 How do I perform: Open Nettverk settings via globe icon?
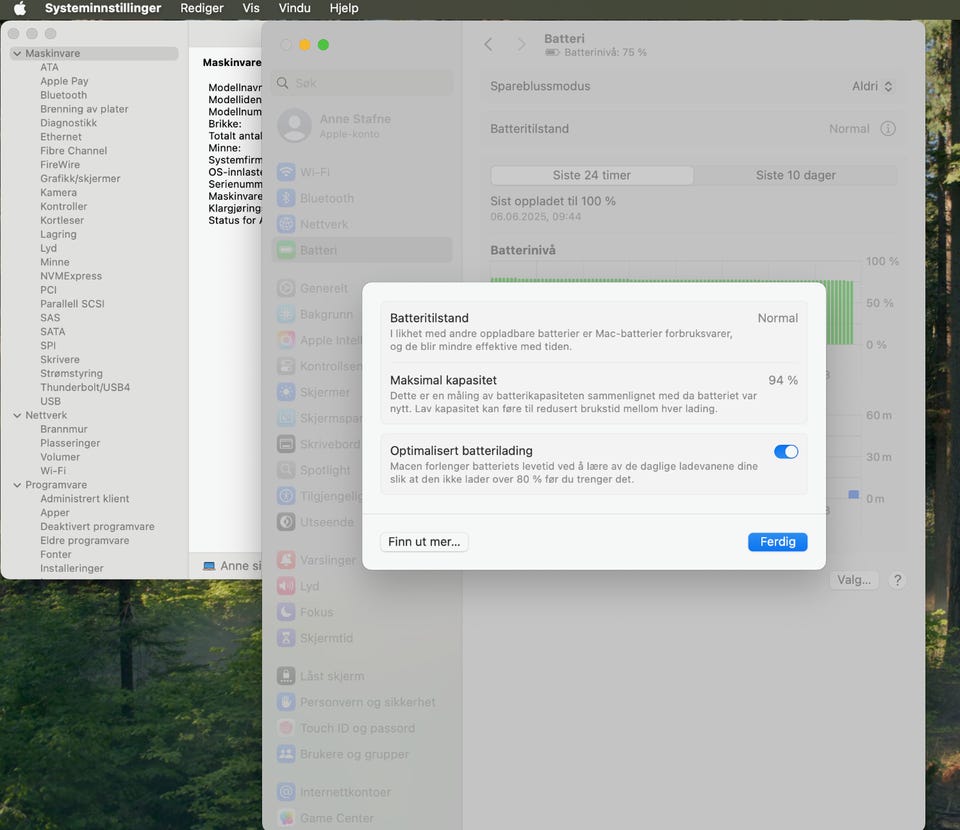point(287,224)
